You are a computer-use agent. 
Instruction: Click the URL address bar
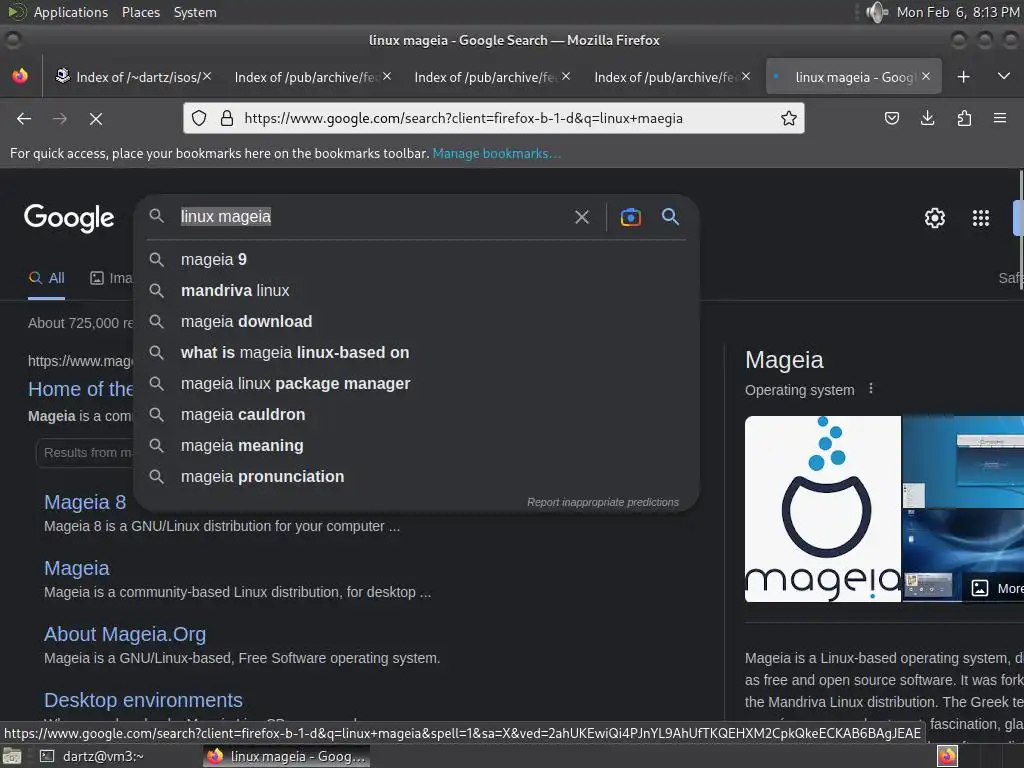click(x=495, y=118)
